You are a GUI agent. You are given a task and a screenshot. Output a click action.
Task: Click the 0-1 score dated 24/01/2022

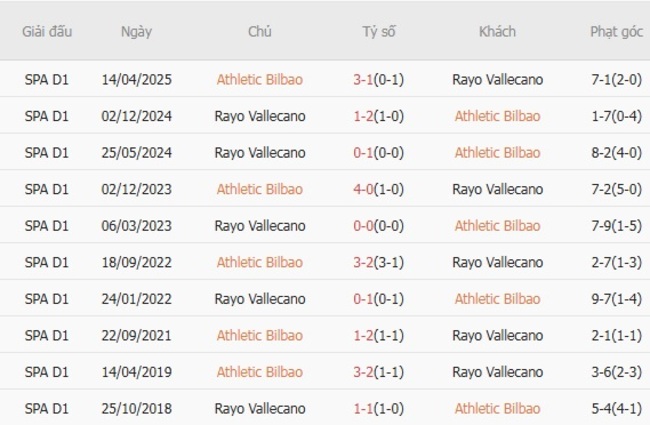[x=366, y=299]
